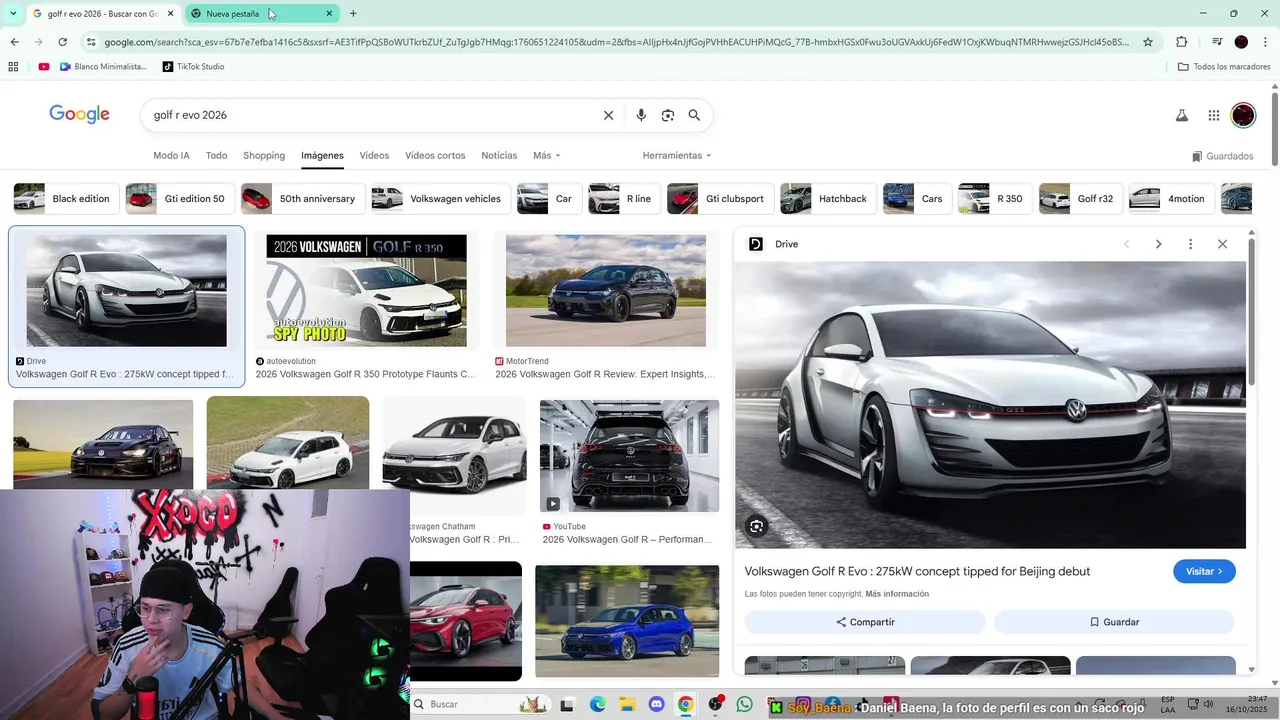Open YouTube black Golf R video thumbnail
Image resolution: width=1280 pixels, height=720 pixels.
tap(629, 456)
